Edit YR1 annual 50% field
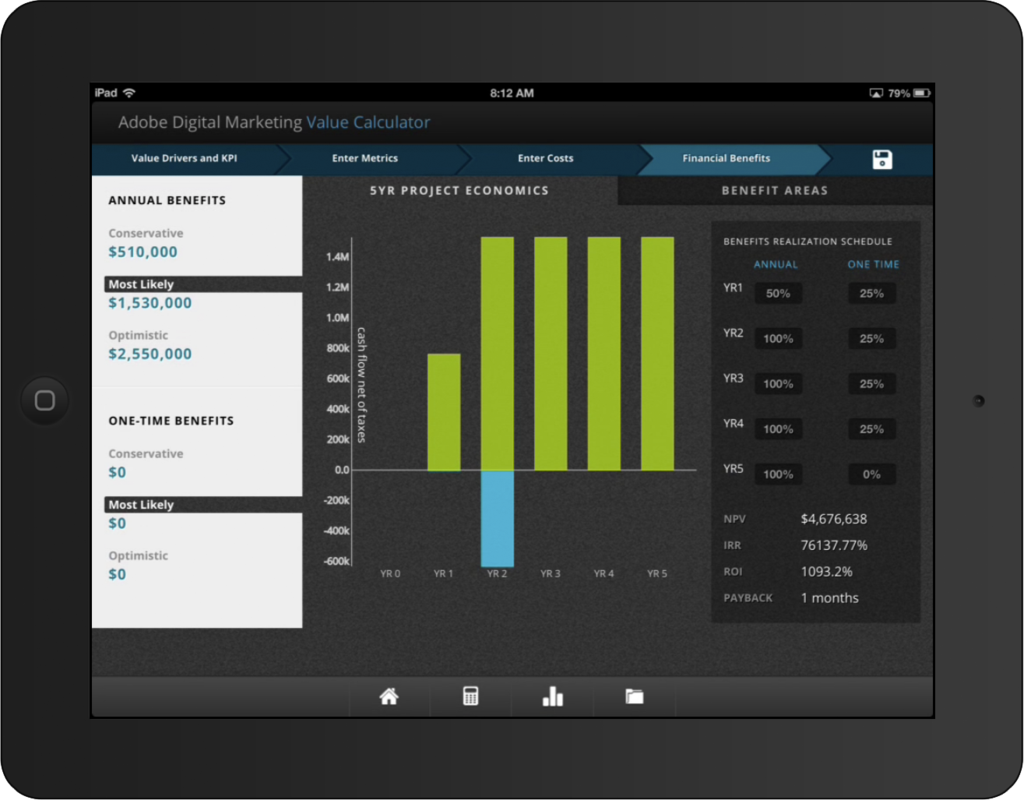 tap(778, 293)
